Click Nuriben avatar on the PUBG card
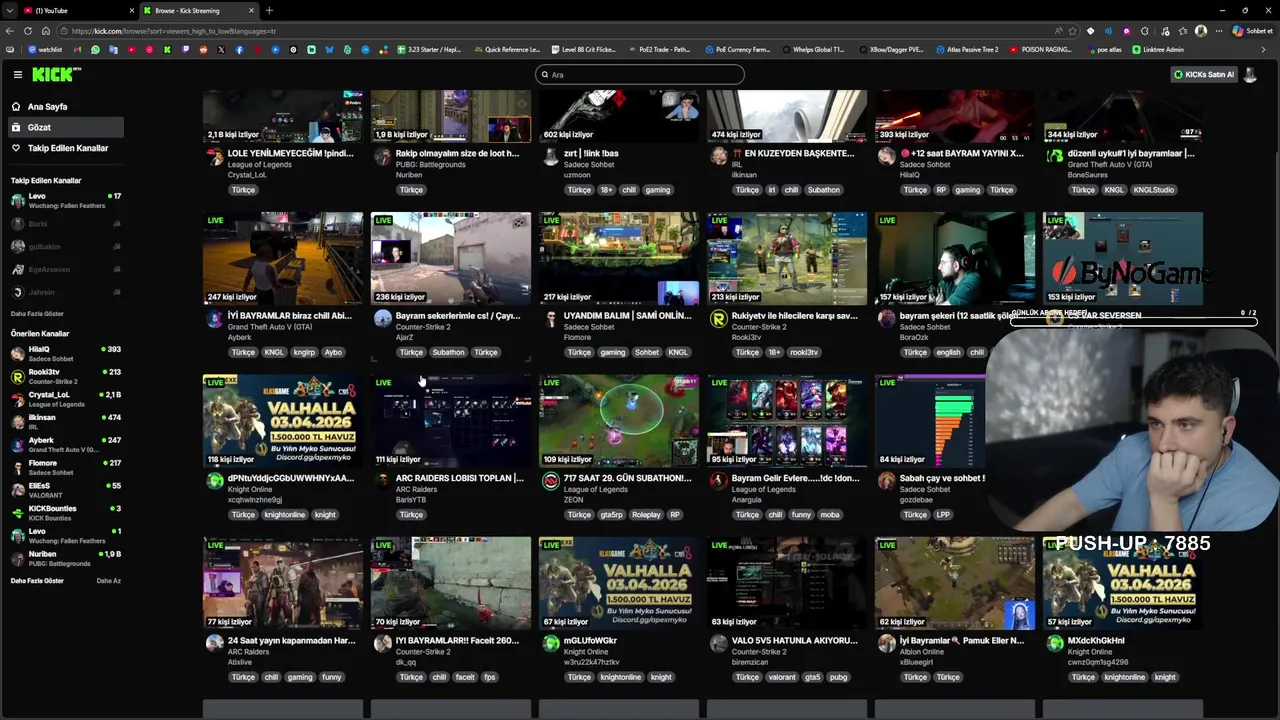1280x720 pixels. pos(382,157)
